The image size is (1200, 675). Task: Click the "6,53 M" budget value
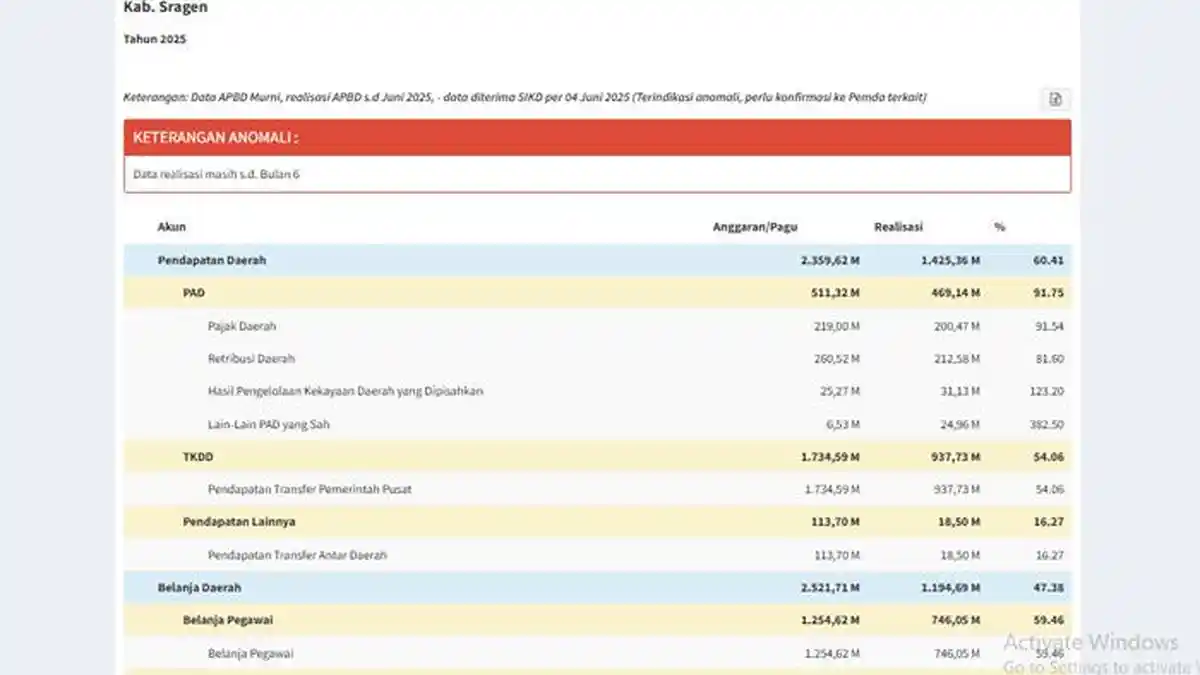(x=844, y=424)
